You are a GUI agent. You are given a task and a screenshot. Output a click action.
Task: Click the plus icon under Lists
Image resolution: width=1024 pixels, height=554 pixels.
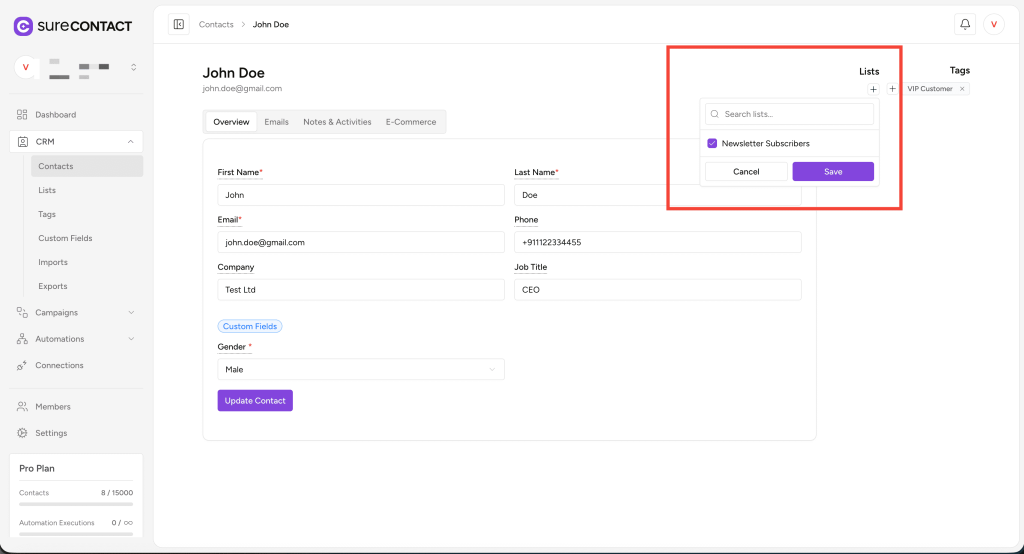click(873, 89)
